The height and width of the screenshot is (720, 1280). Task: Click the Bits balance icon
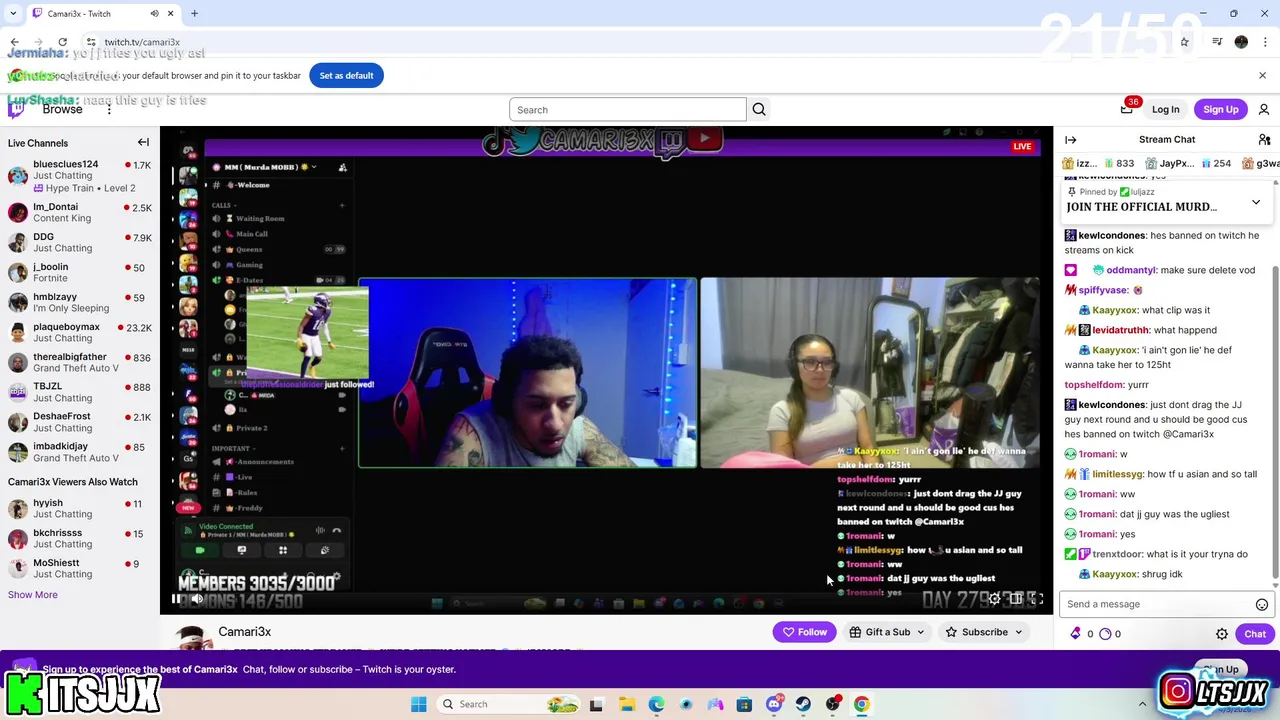(x=1076, y=633)
